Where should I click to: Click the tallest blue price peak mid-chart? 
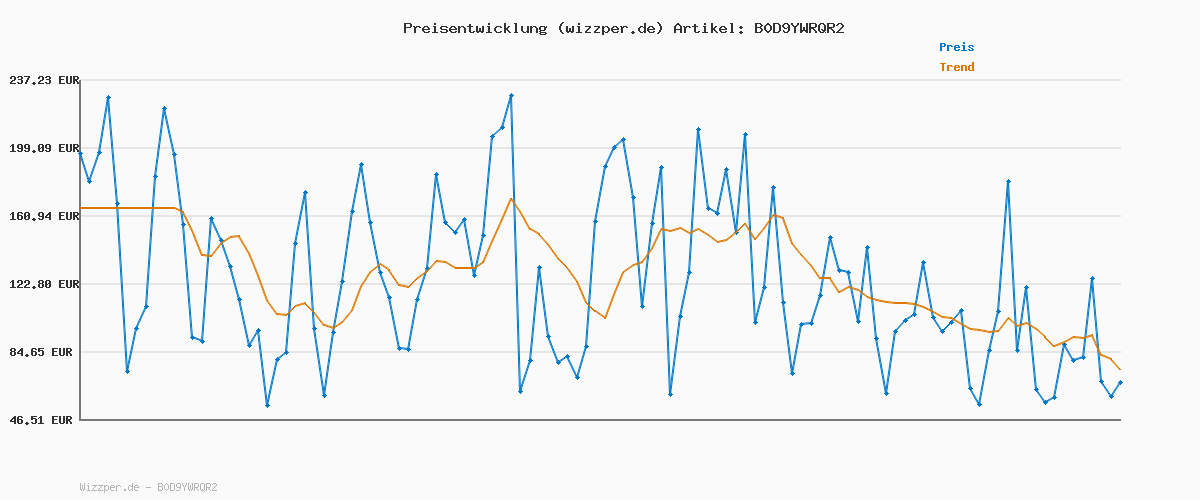point(511,96)
